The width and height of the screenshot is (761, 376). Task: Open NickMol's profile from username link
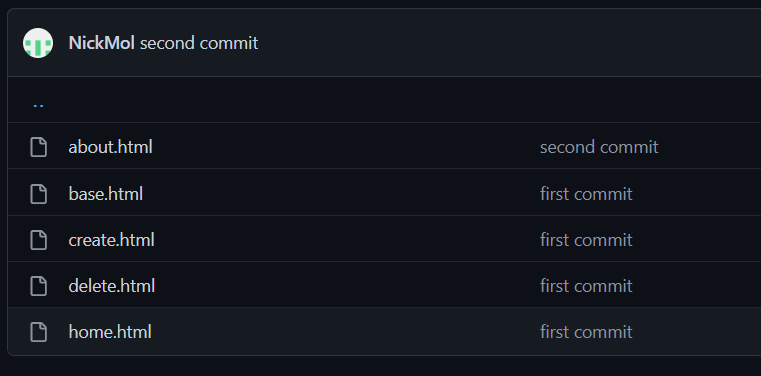(101, 43)
